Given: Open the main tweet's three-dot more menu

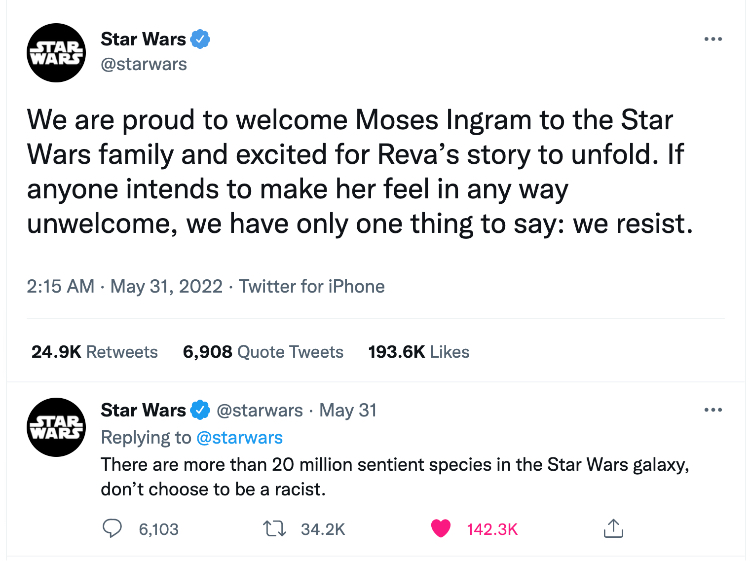Looking at the screenshot, I should 712,39.
